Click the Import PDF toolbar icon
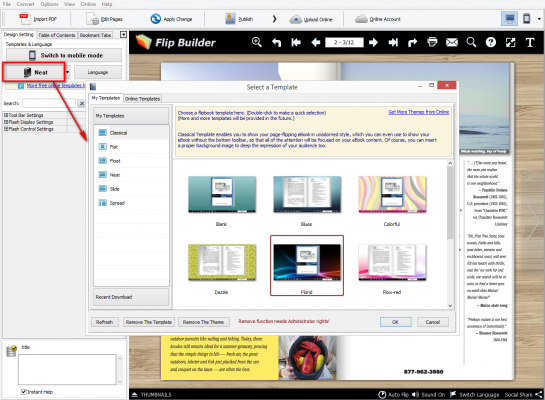Screen dimensions: 545x400 (x=25, y=18)
